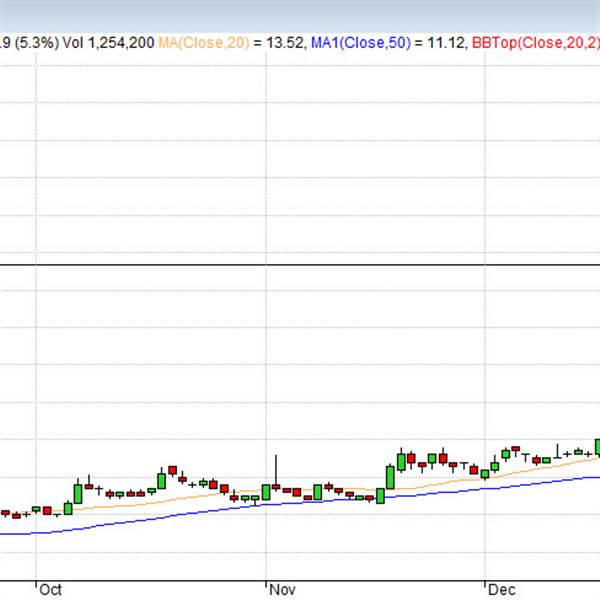Click the Nov label on the time axis

click(282, 590)
